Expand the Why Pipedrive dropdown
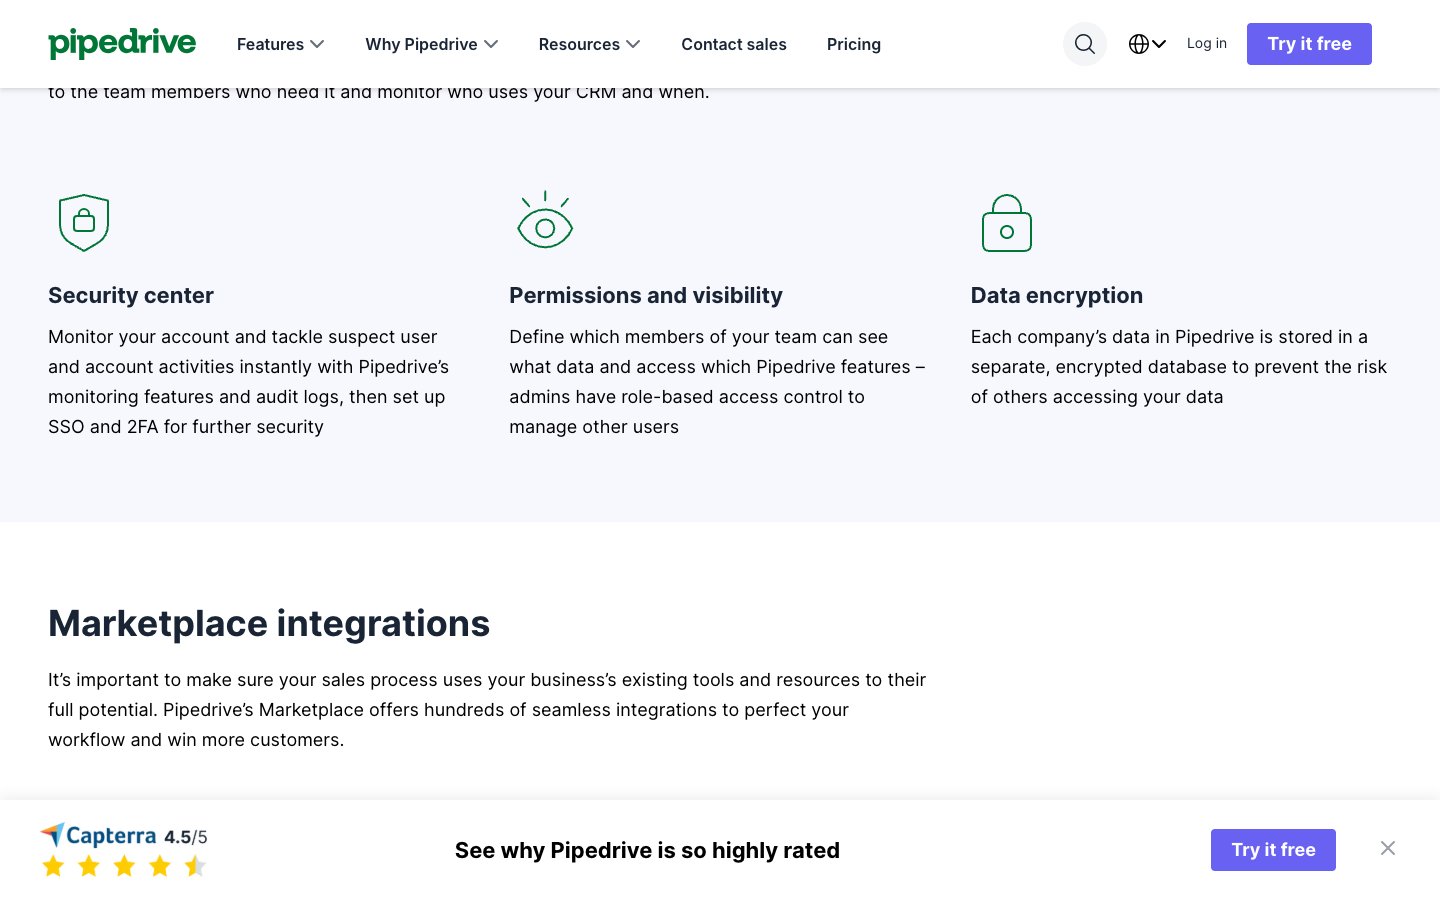 tap(431, 44)
